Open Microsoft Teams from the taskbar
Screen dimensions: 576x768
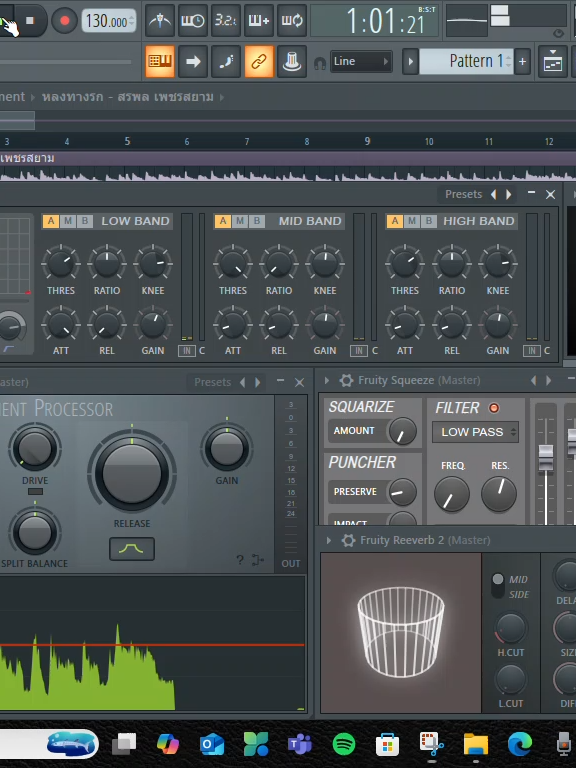[300, 744]
